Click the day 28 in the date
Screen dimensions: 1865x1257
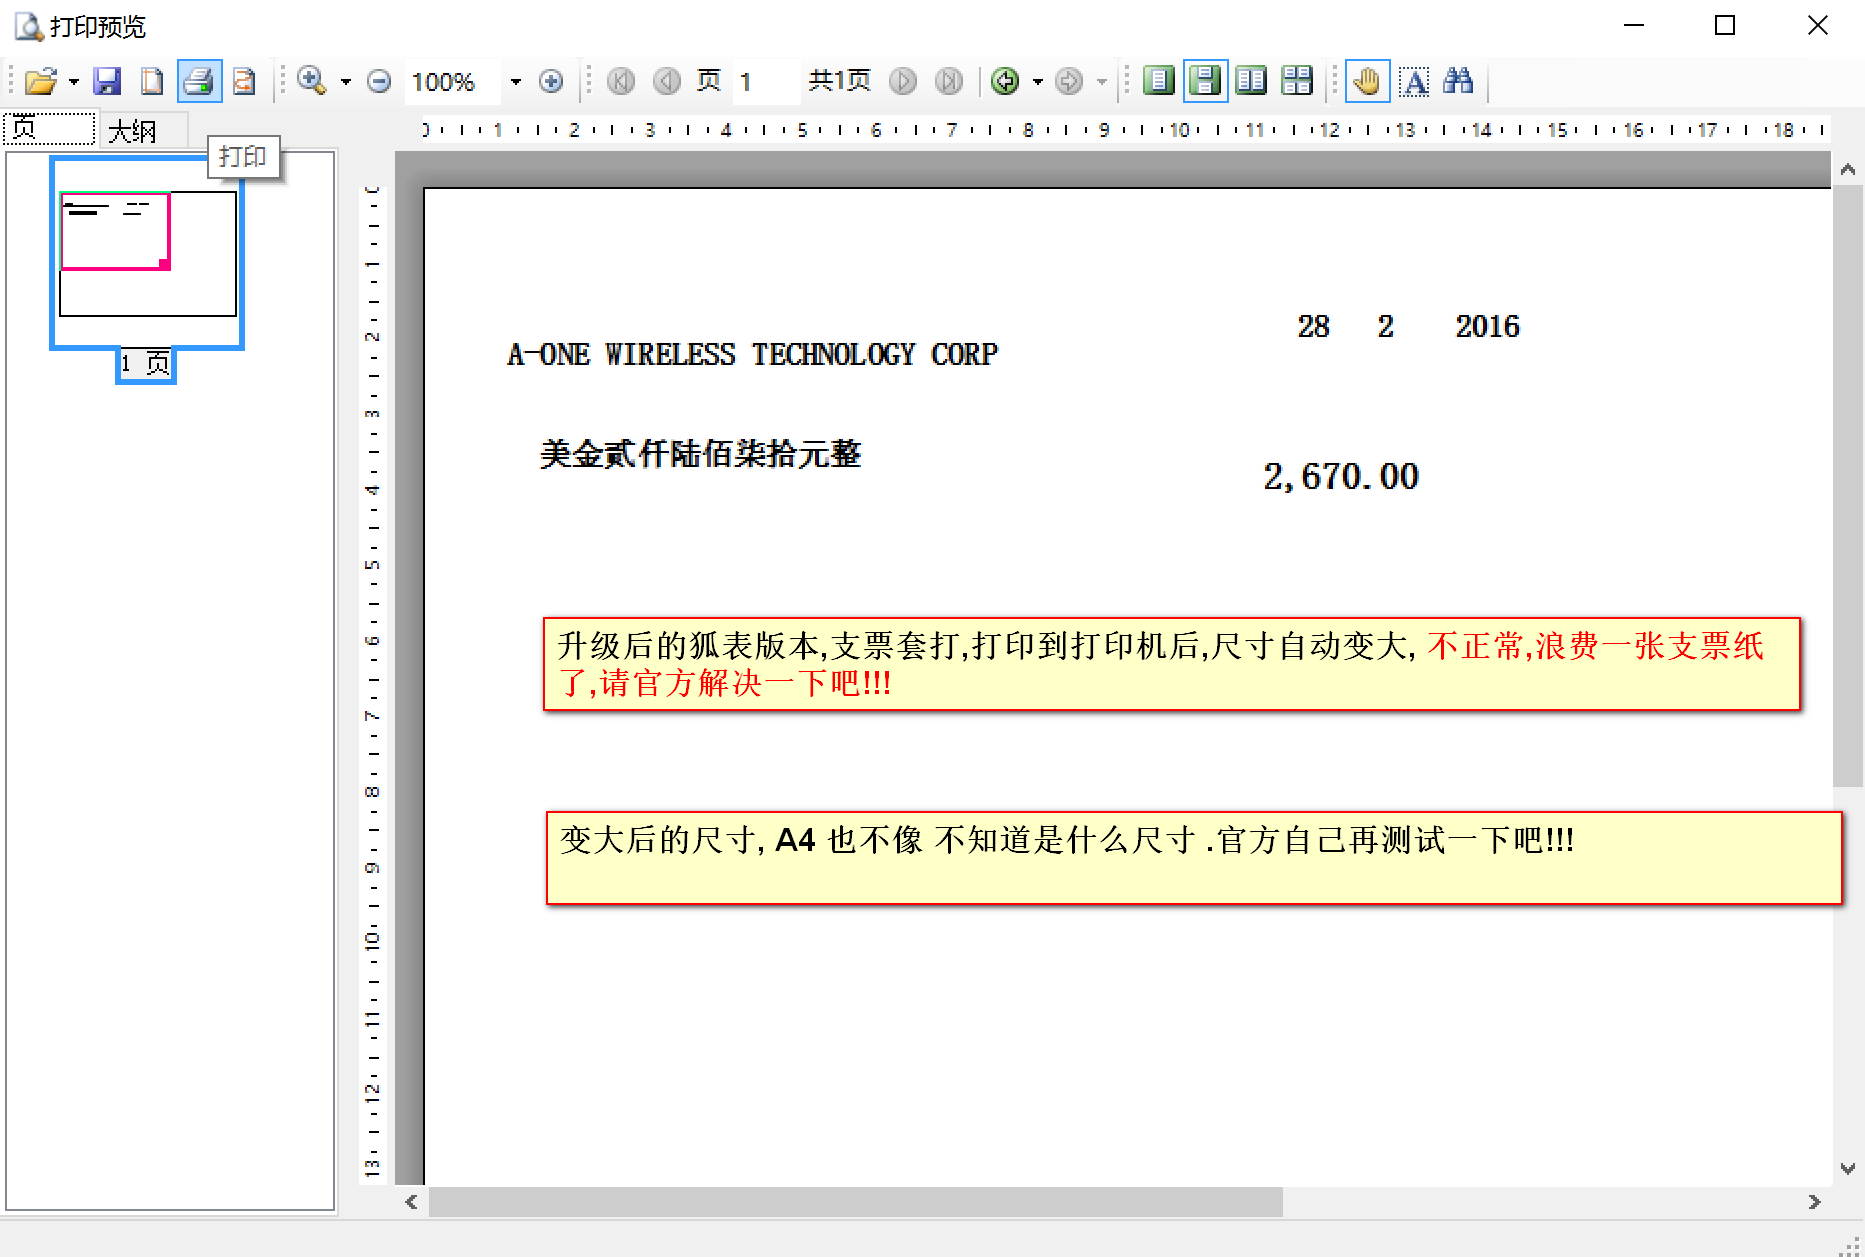point(1313,326)
